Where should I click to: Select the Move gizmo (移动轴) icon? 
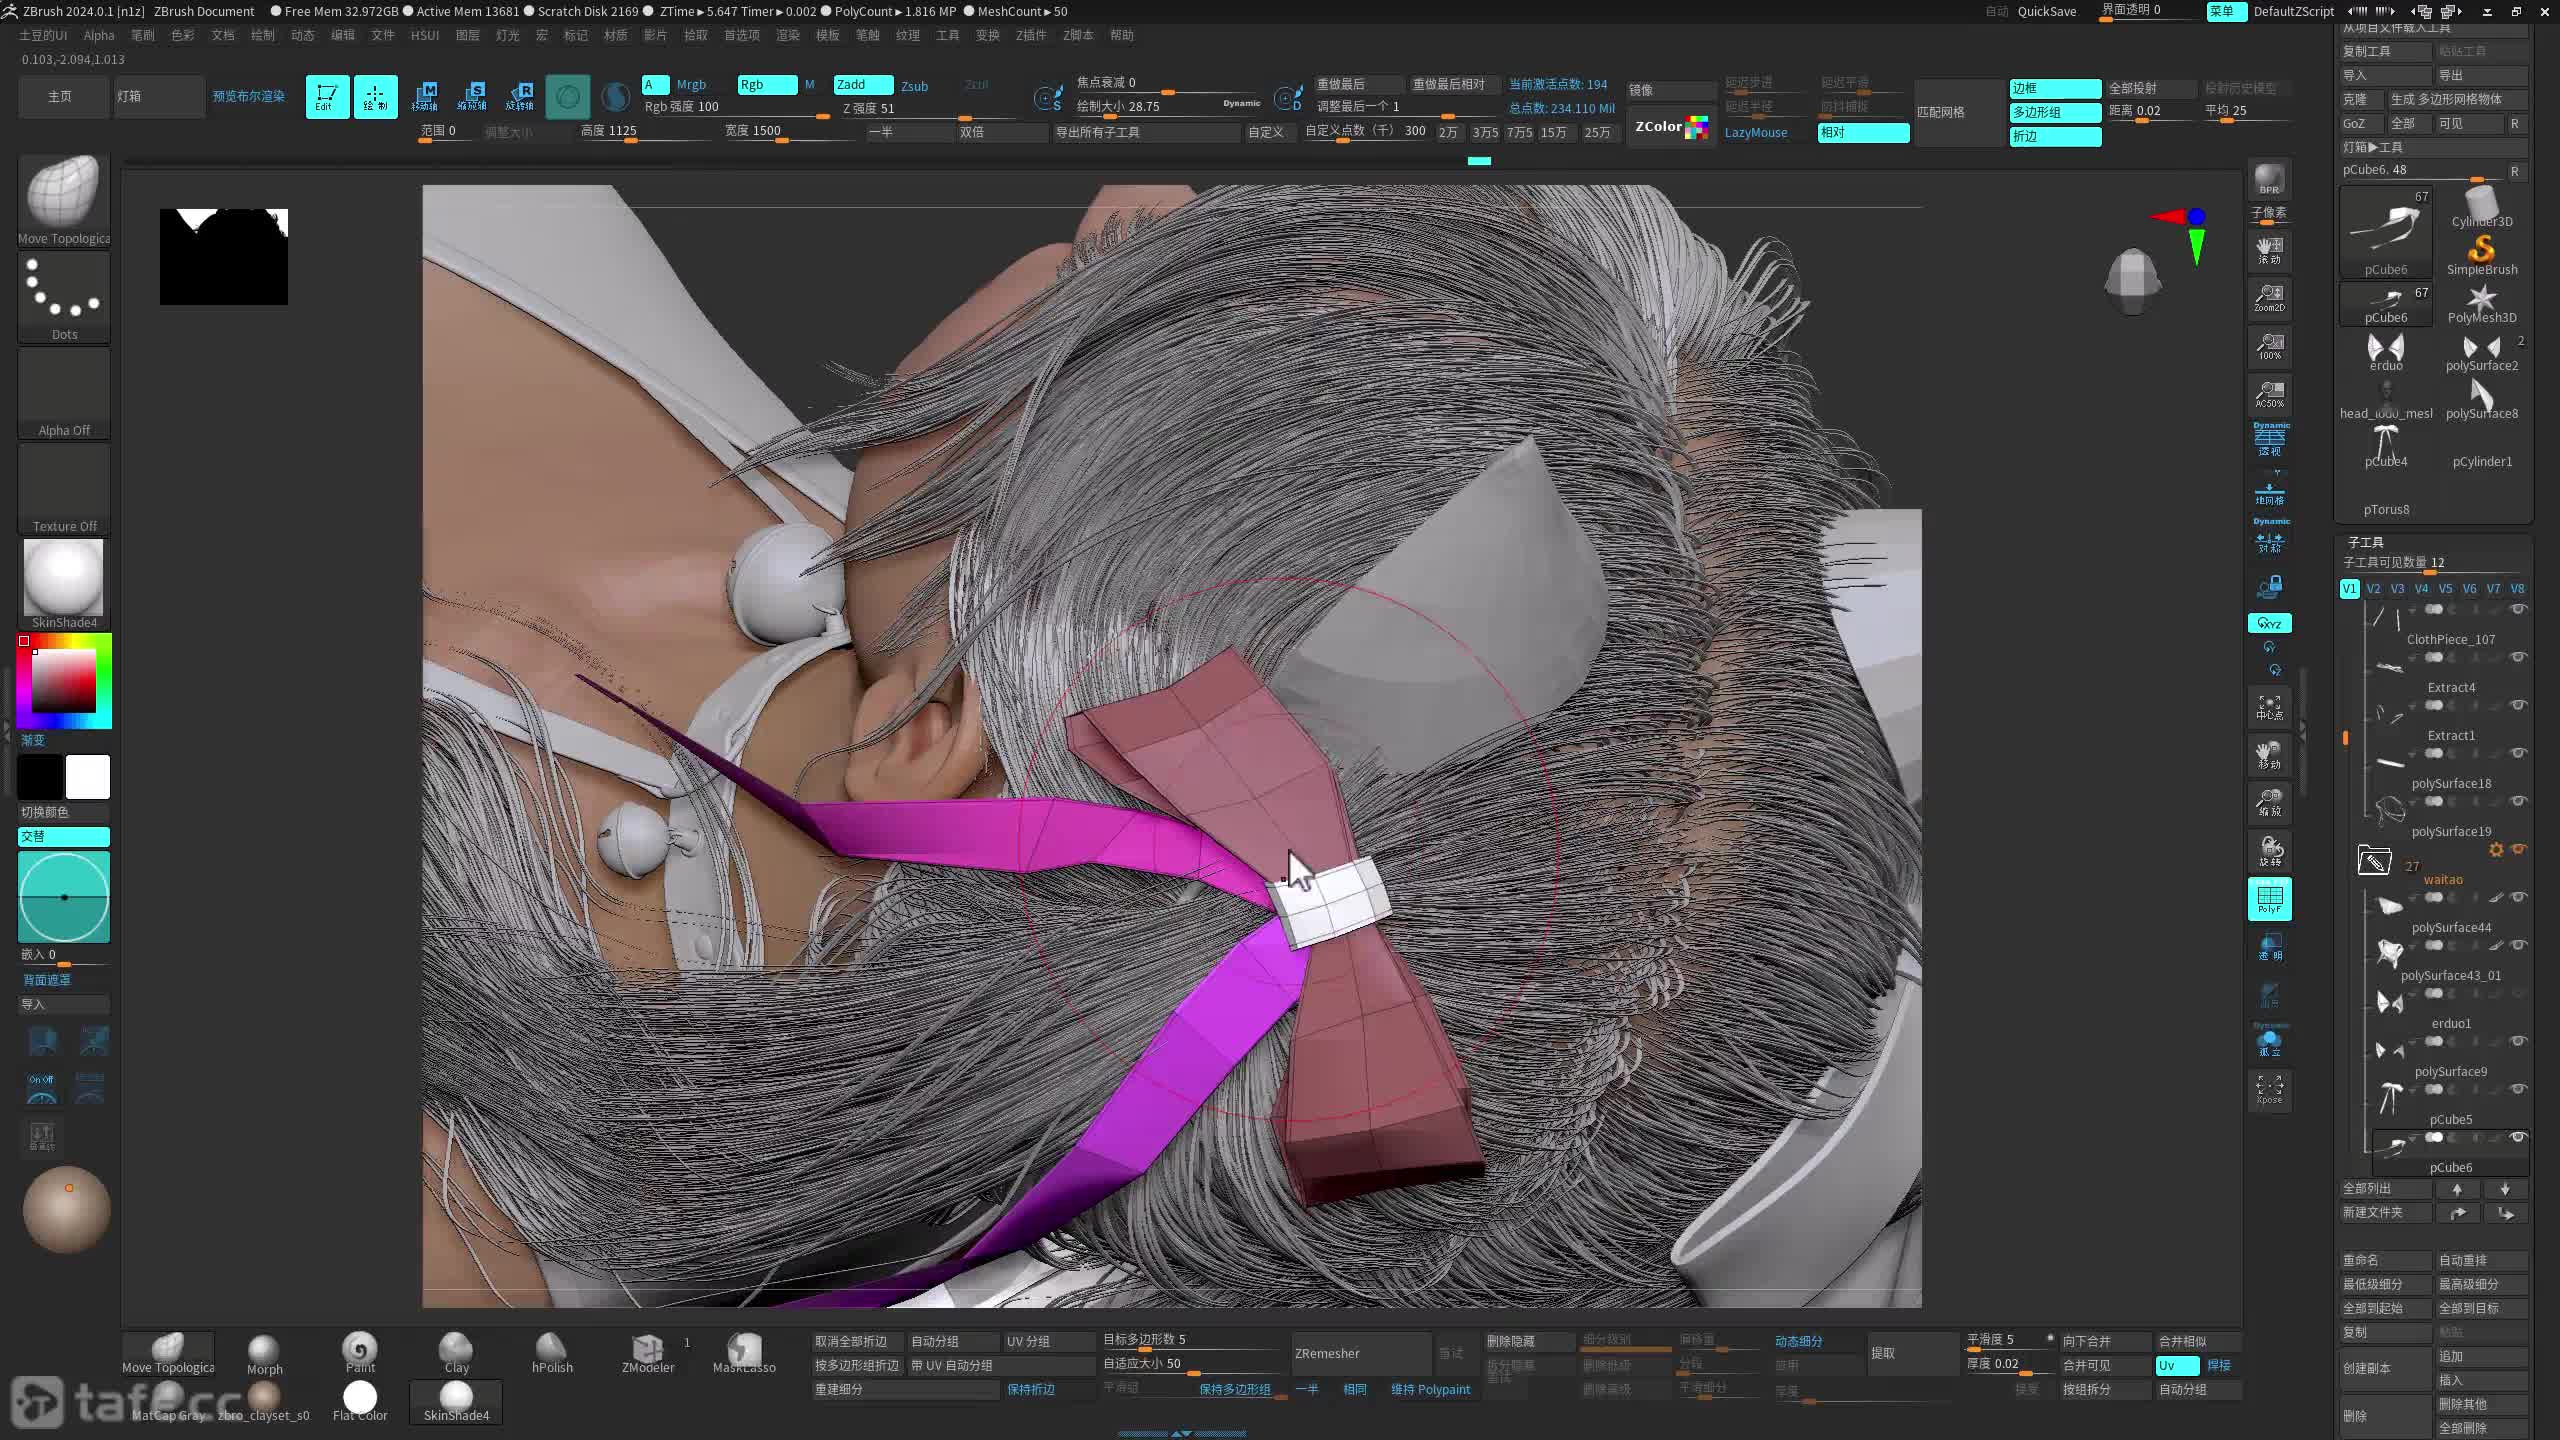(424, 97)
